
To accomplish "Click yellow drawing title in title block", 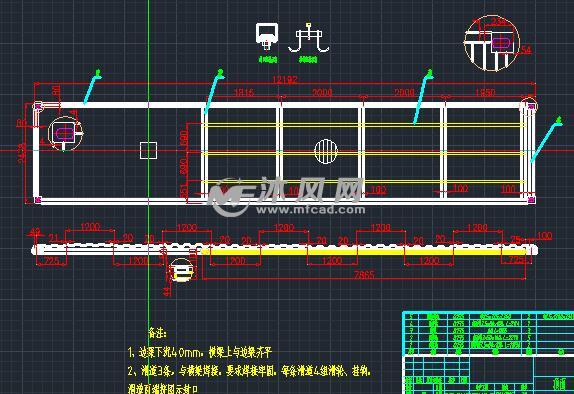I will point(559,384).
